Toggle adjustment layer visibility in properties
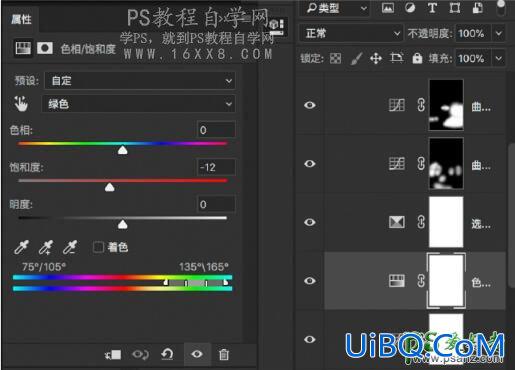Image resolution: width=515 pixels, height=370 pixels. [197, 354]
